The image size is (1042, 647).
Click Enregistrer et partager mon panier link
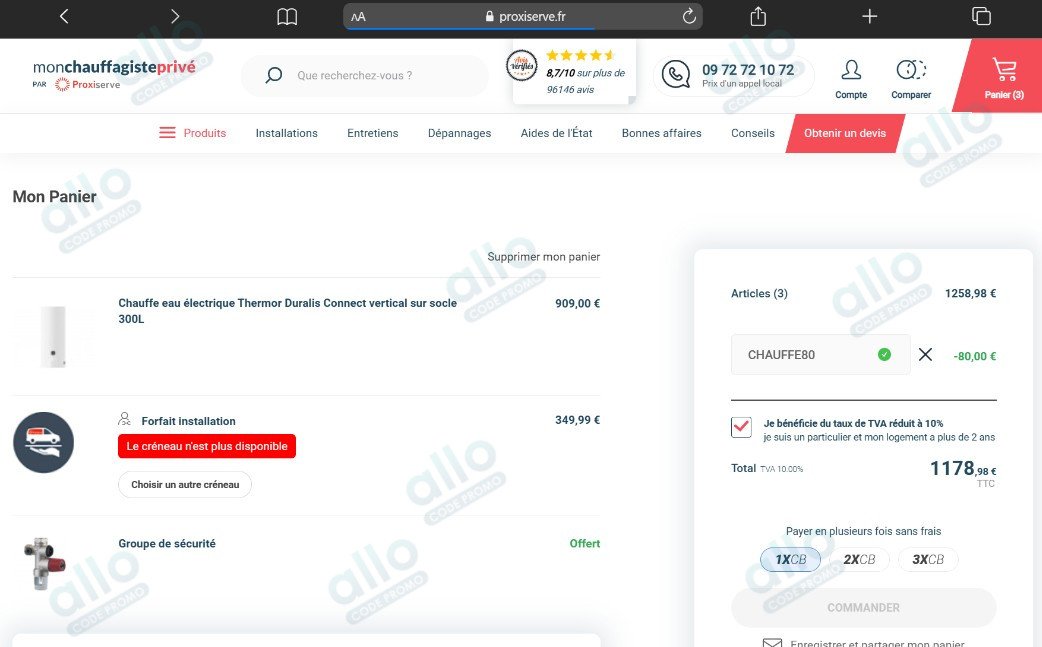click(877, 642)
